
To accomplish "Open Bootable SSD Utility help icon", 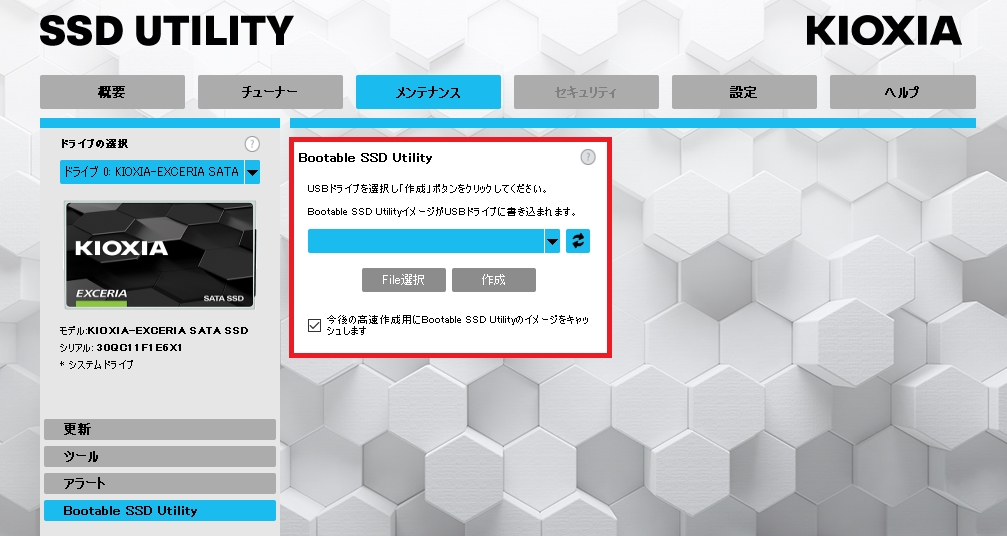I will coord(588,157).
